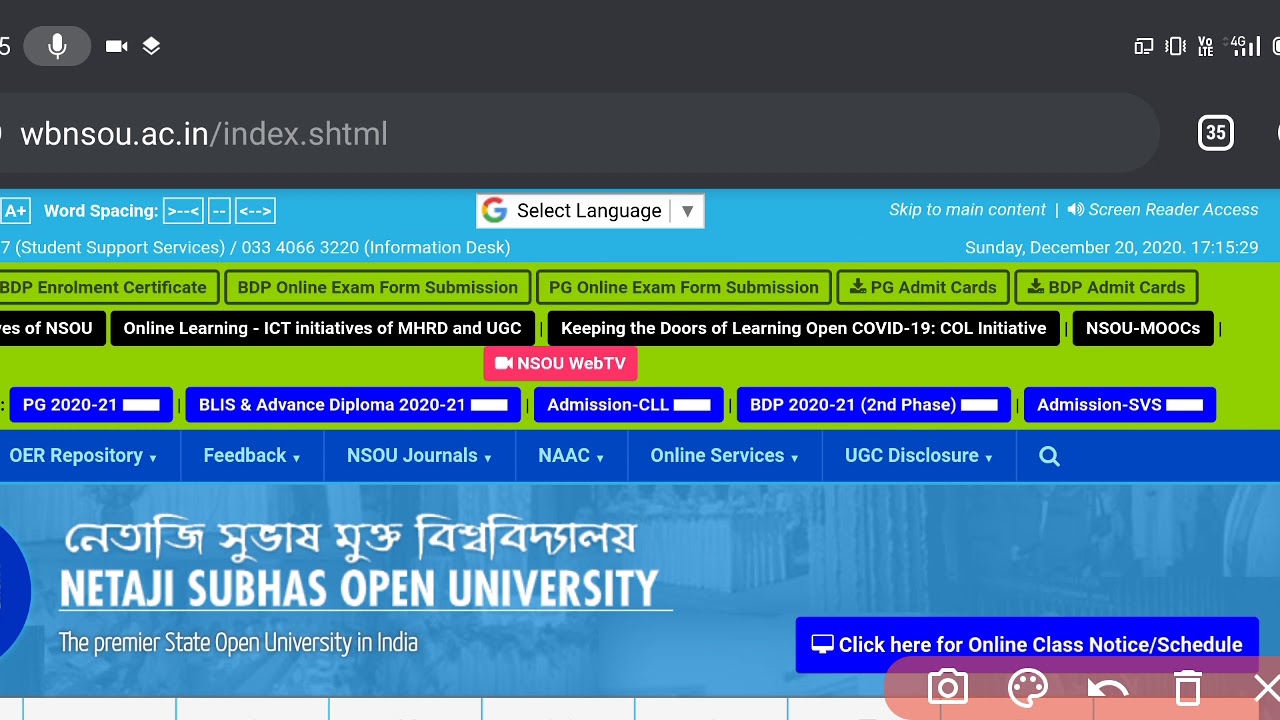
Task: Open the browser tab switcher showing 35
Action: tap(1215, 133)
